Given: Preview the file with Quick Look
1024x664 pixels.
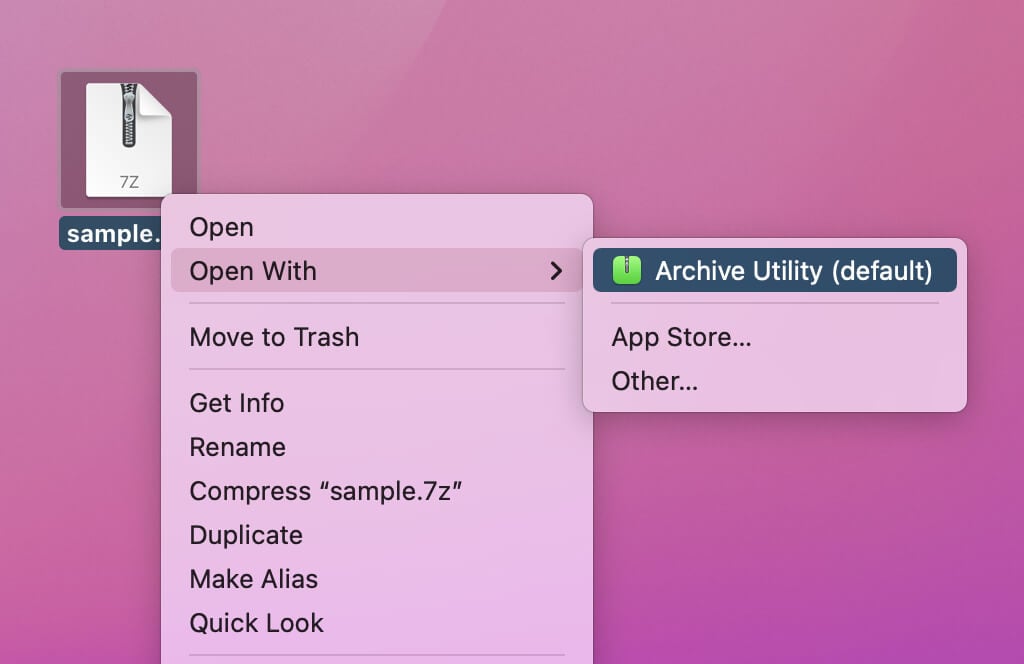Looking at the screenshot, I should 256,623.
